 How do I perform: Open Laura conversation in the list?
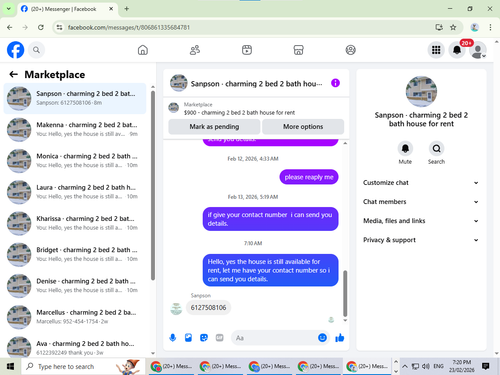[x=75, y=192]
